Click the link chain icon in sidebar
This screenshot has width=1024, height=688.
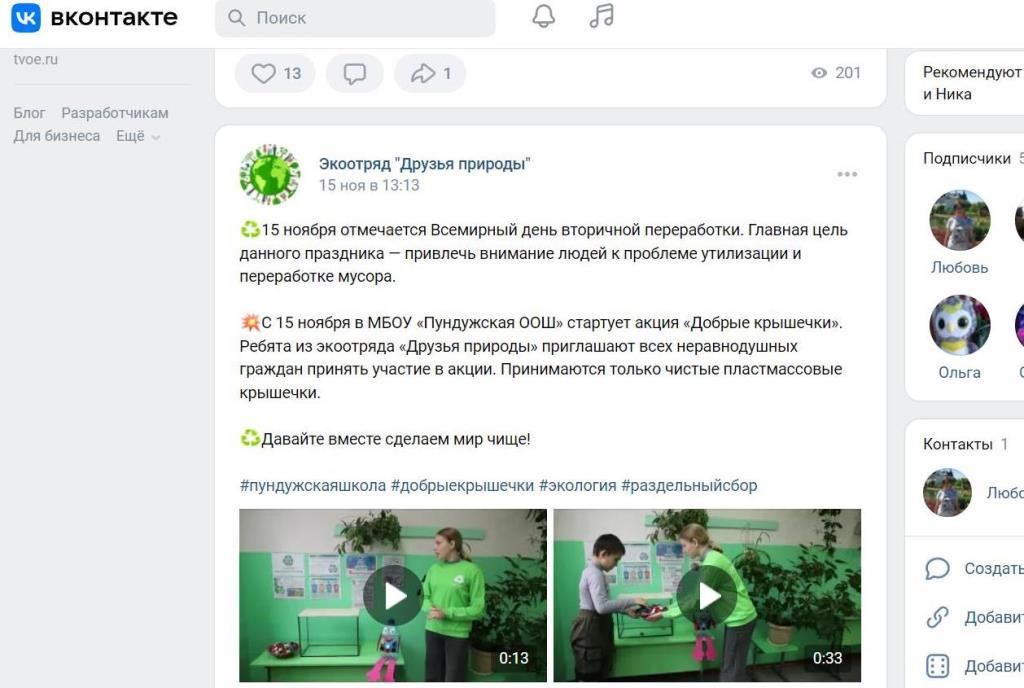(x=937, y=617)
